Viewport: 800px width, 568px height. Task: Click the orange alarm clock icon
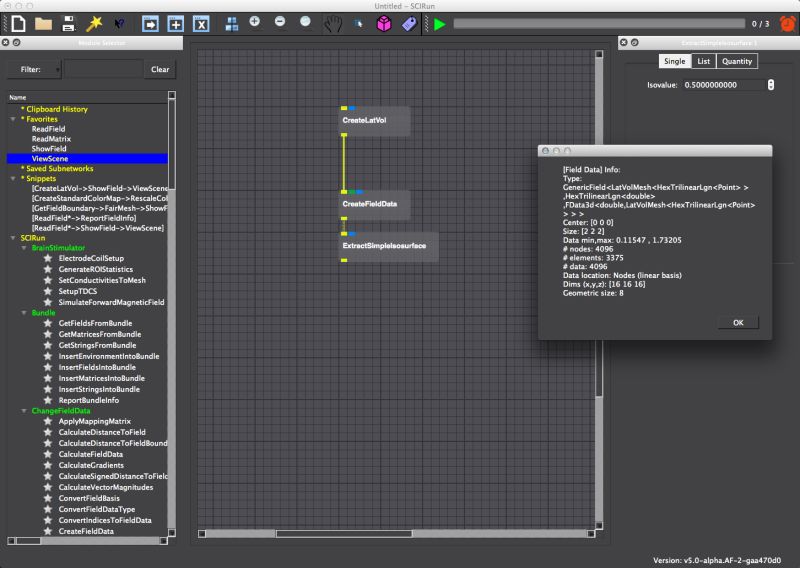pos(788,23)
